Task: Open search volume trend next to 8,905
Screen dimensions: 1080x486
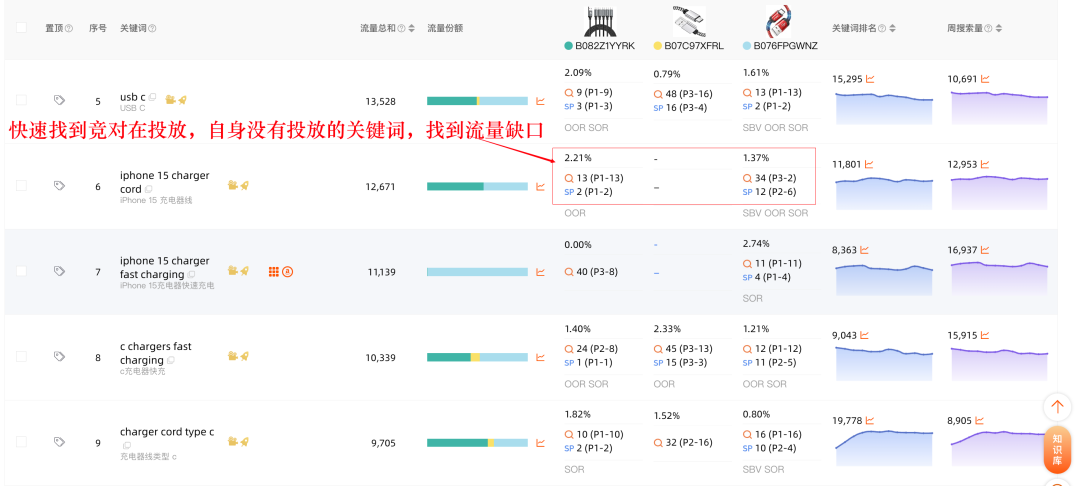Action: [x=981, y=421]
